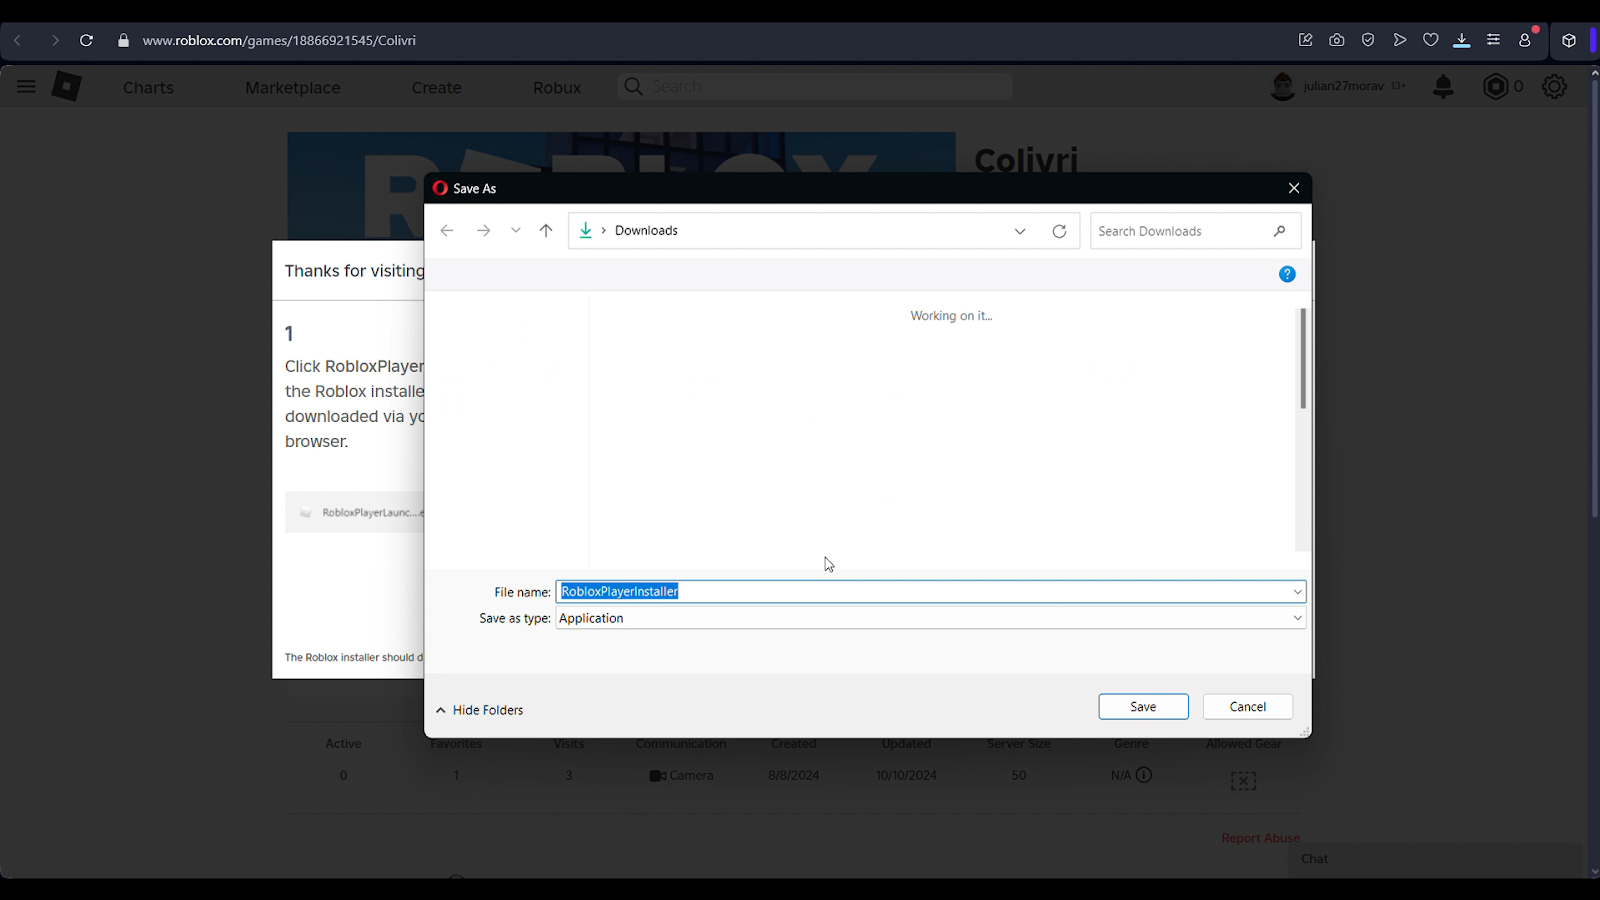This screenshot has width=1600, height=900.
Task: Click Back arrow in Save As dialog
Action: [447, 231]
